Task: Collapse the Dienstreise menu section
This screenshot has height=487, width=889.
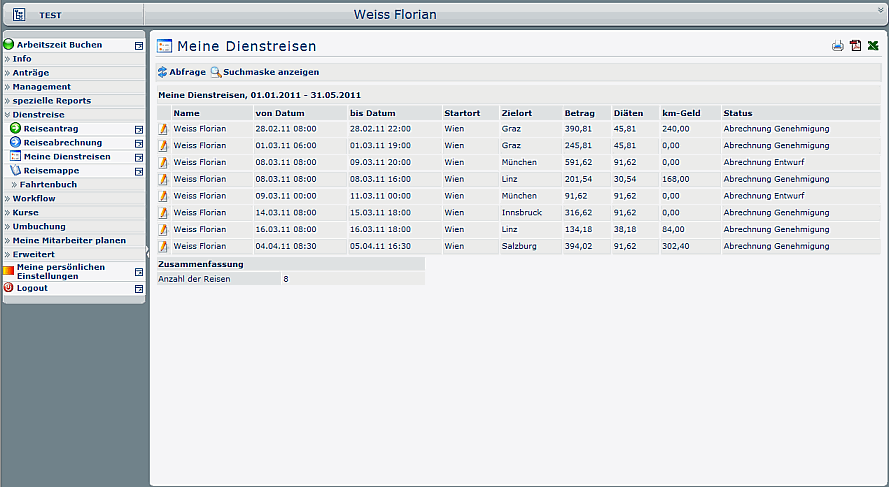Action: 38,115
